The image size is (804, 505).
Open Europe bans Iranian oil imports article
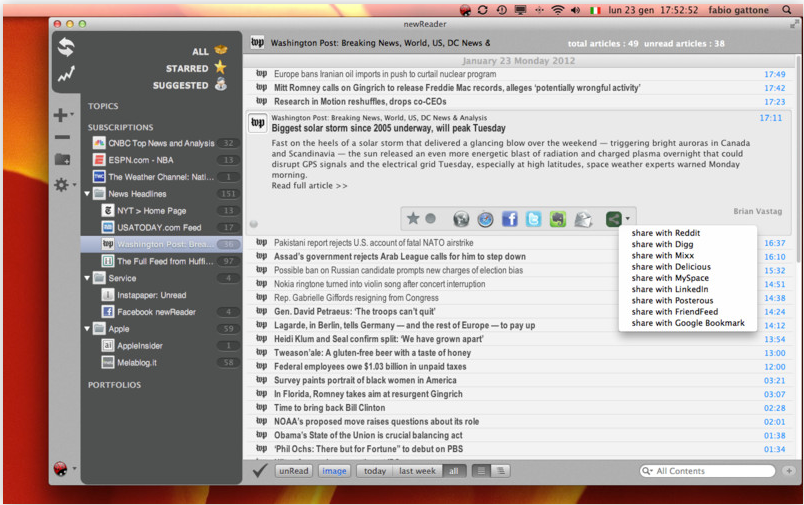click(x=519, y=74)
